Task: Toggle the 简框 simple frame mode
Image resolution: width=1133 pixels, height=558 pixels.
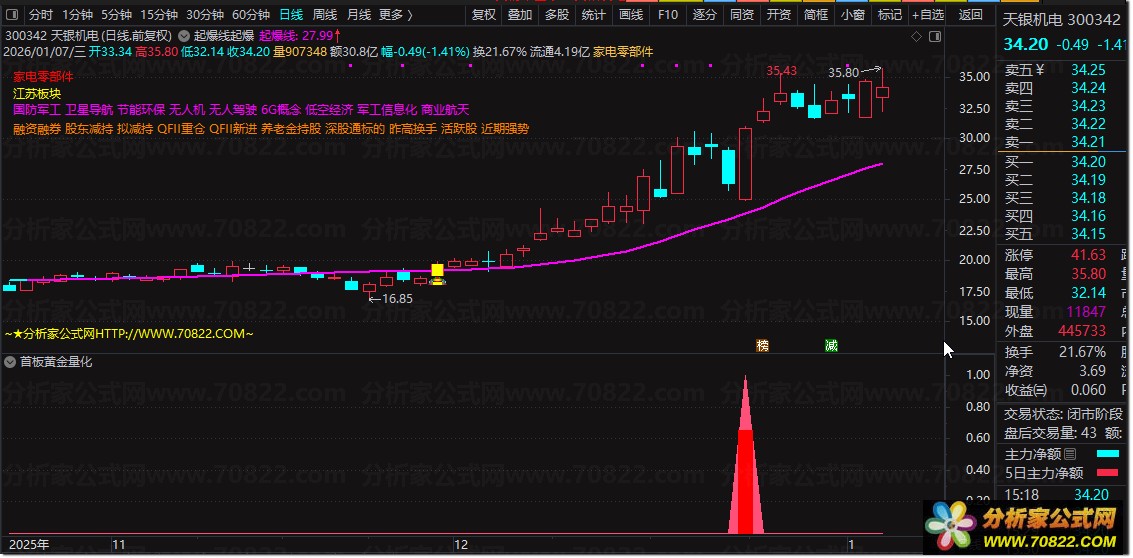Action: point(815,14)
